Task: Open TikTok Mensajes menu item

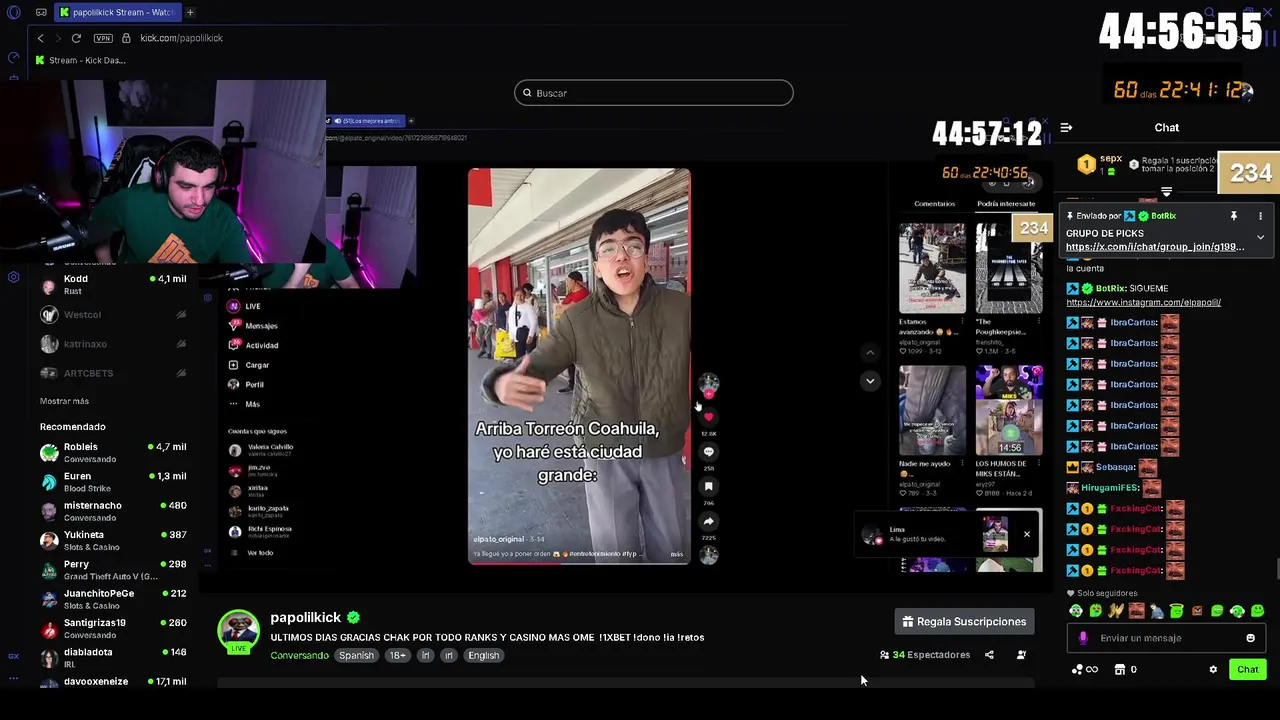Action: pos(254,326)
